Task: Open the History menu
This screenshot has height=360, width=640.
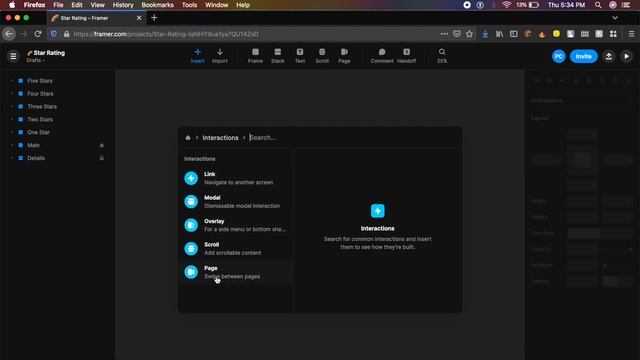Action: 123,5
